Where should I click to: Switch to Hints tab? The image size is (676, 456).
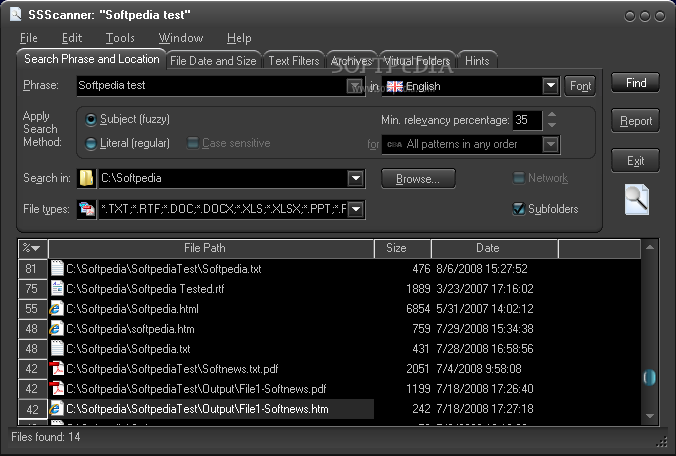477,61
